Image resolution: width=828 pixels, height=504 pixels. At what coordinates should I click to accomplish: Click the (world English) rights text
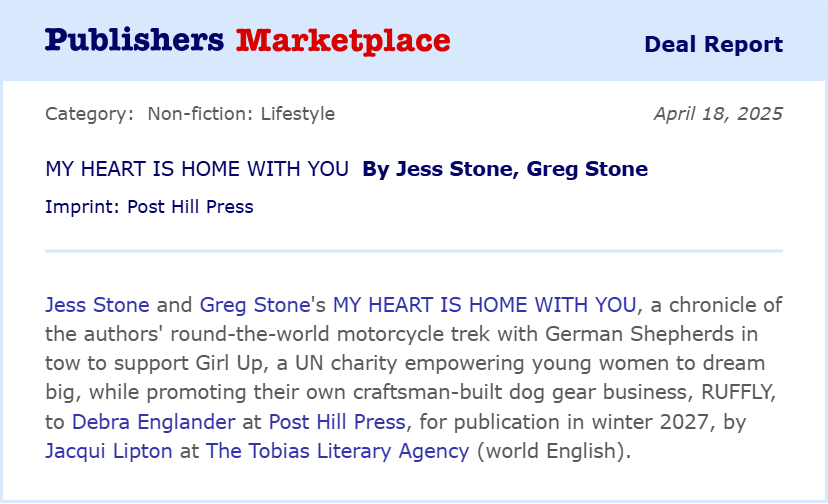pyautogui.click(x=553, y=451)
